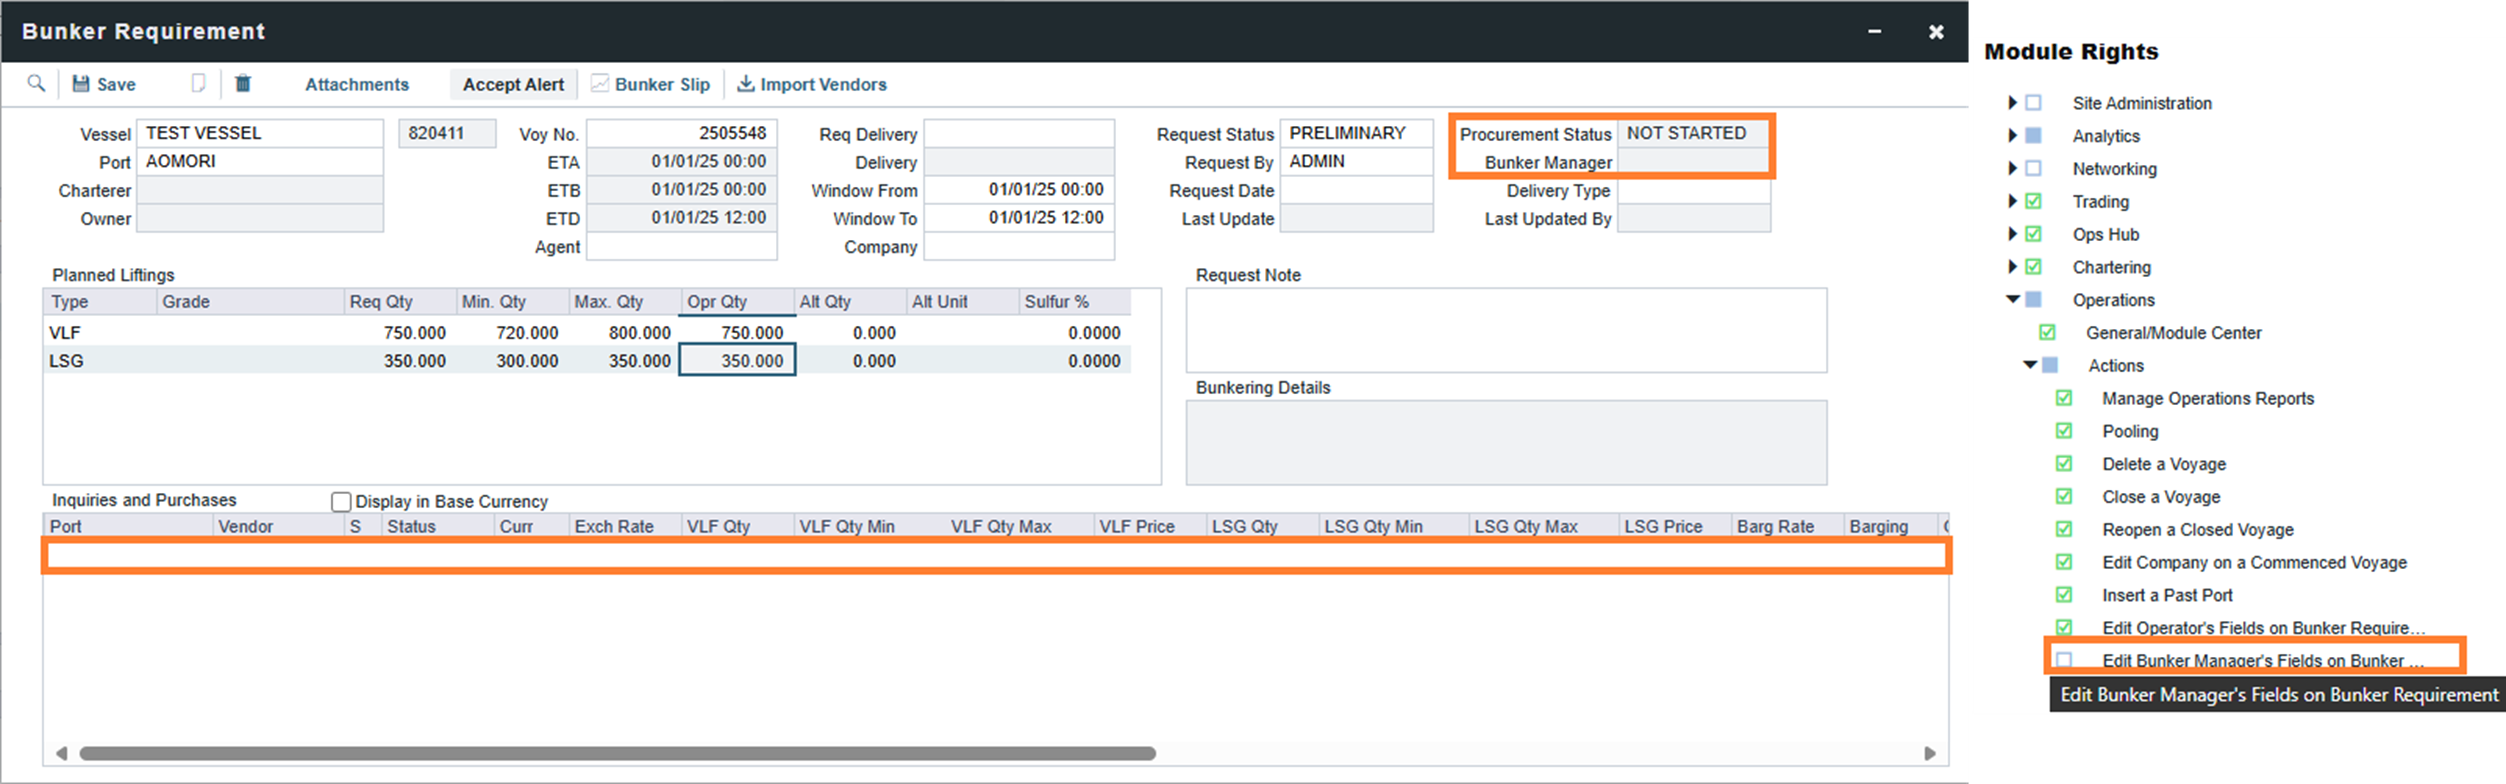Click into the Request Note text box

[x=1505, y=330]
